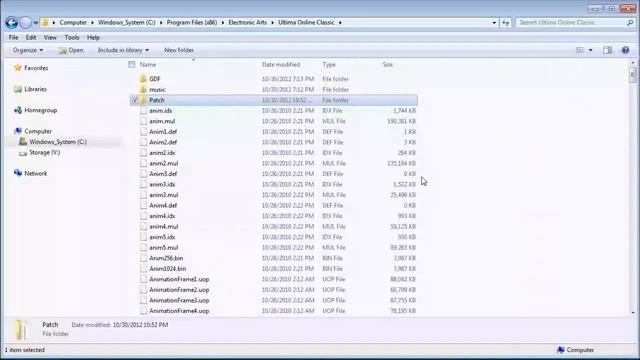Click the Forward navigation arrow

tap(25, 23)
